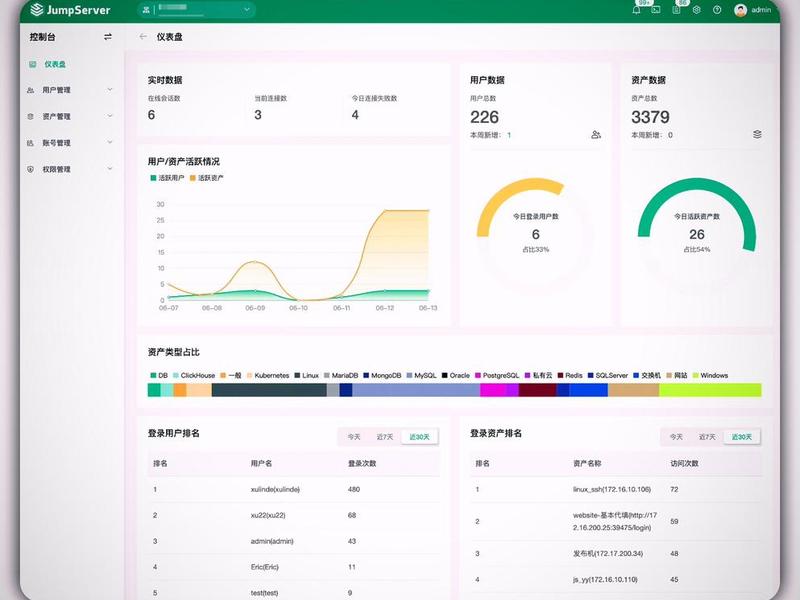
Task: Click today's failed connections value 4
Action: [x=355, y=115]
